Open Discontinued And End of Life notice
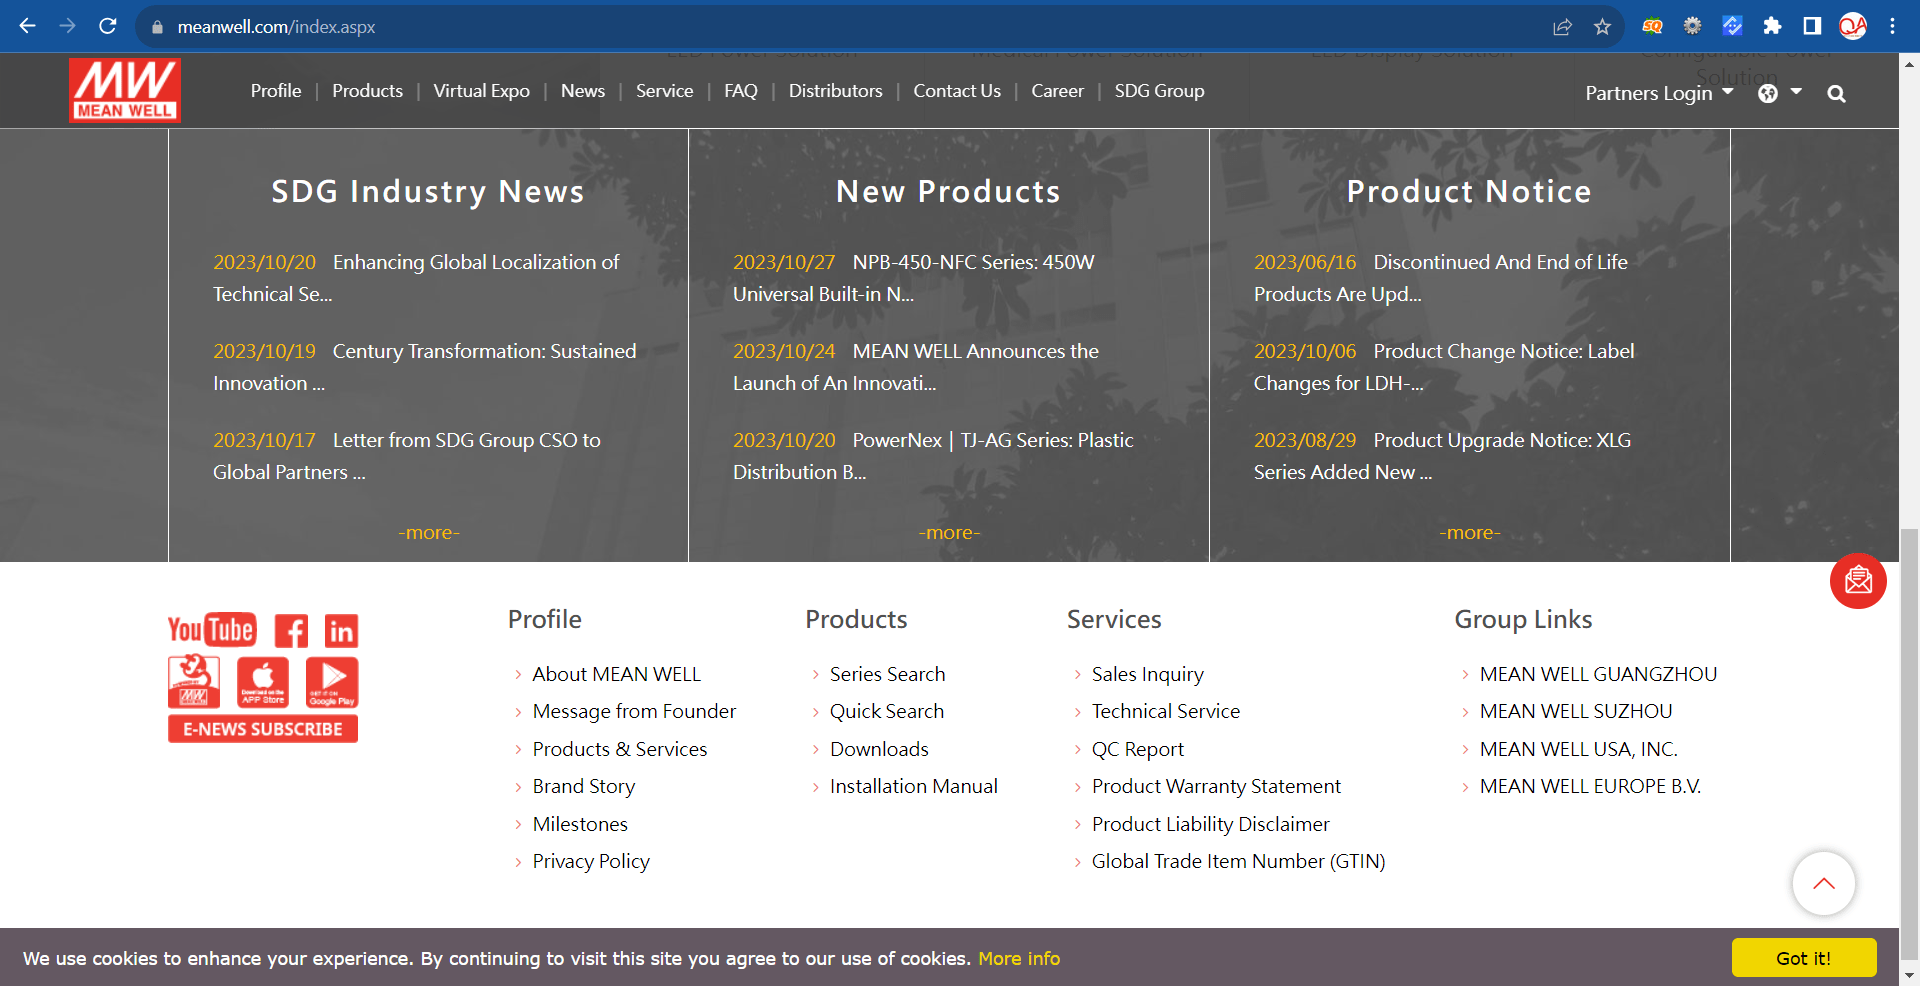The width and height of the screenshot is (1920, 986). coord(1441,278)
